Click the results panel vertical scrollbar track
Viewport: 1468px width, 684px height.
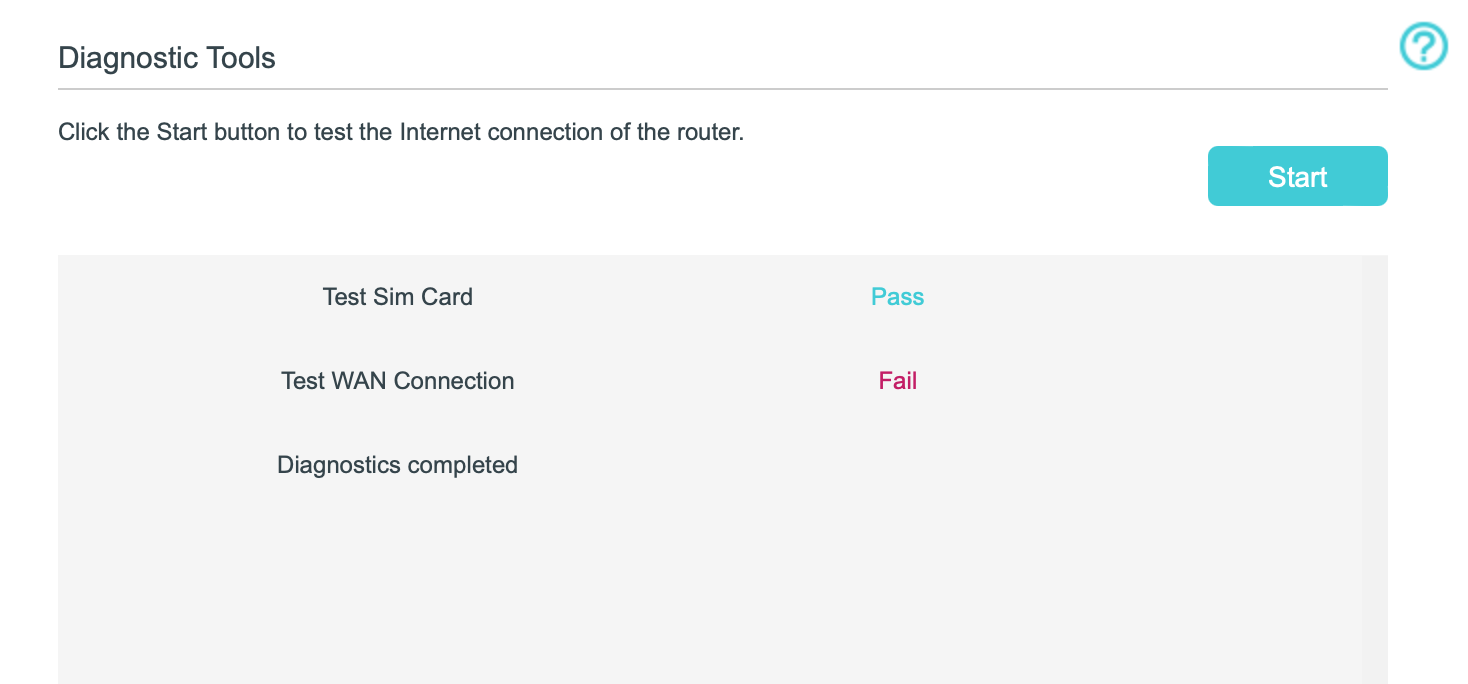pos(1375,470)
